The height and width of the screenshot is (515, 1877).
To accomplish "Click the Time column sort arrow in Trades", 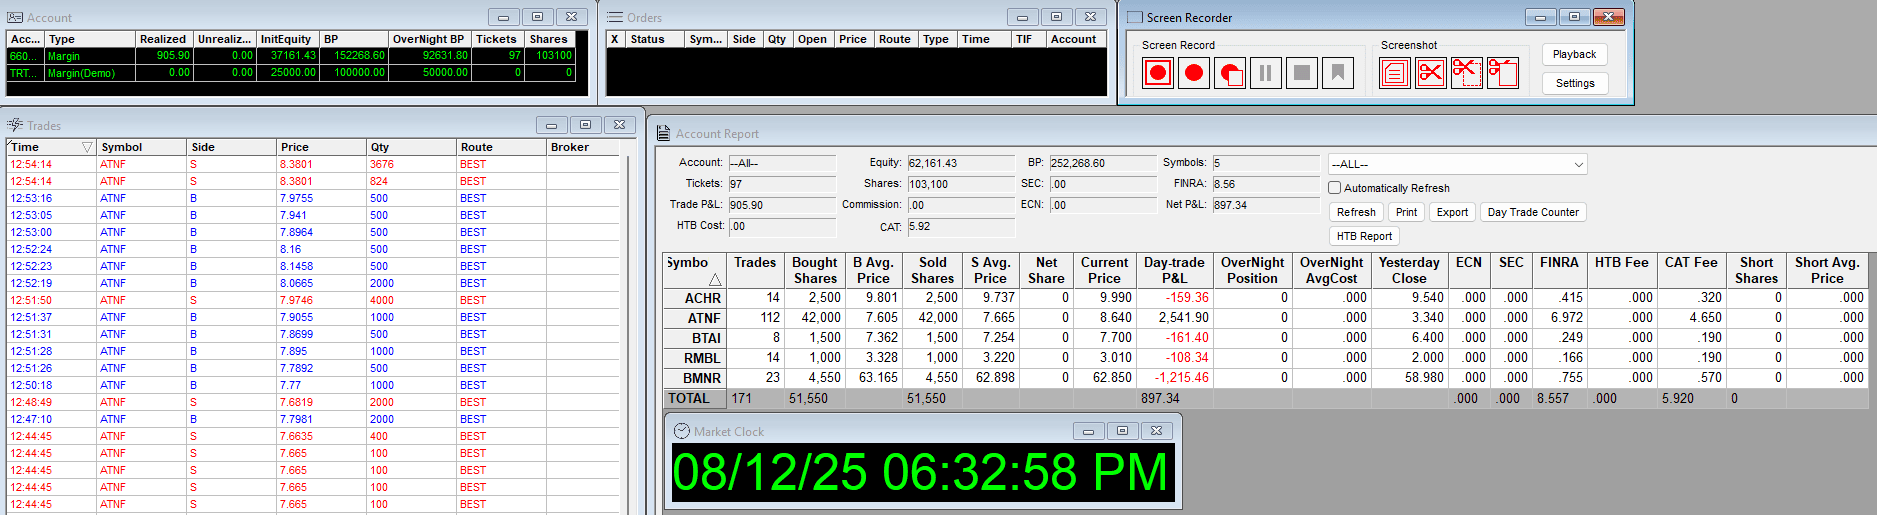I will coord(87,147).
